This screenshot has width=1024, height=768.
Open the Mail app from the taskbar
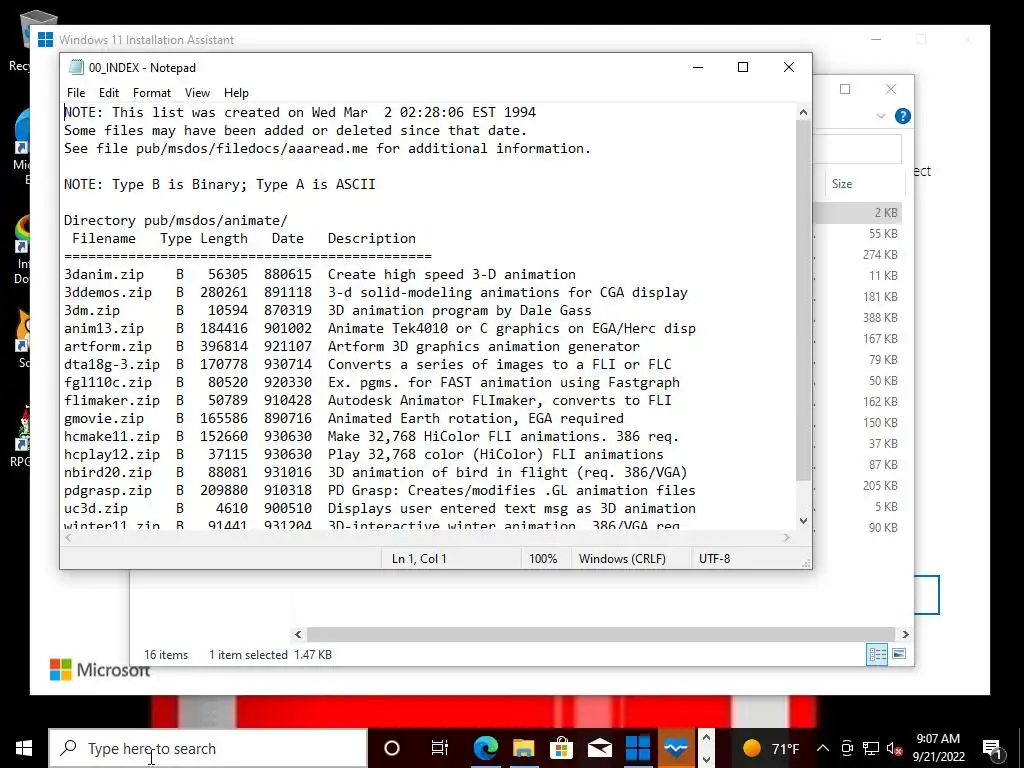(x=599, y=748)
